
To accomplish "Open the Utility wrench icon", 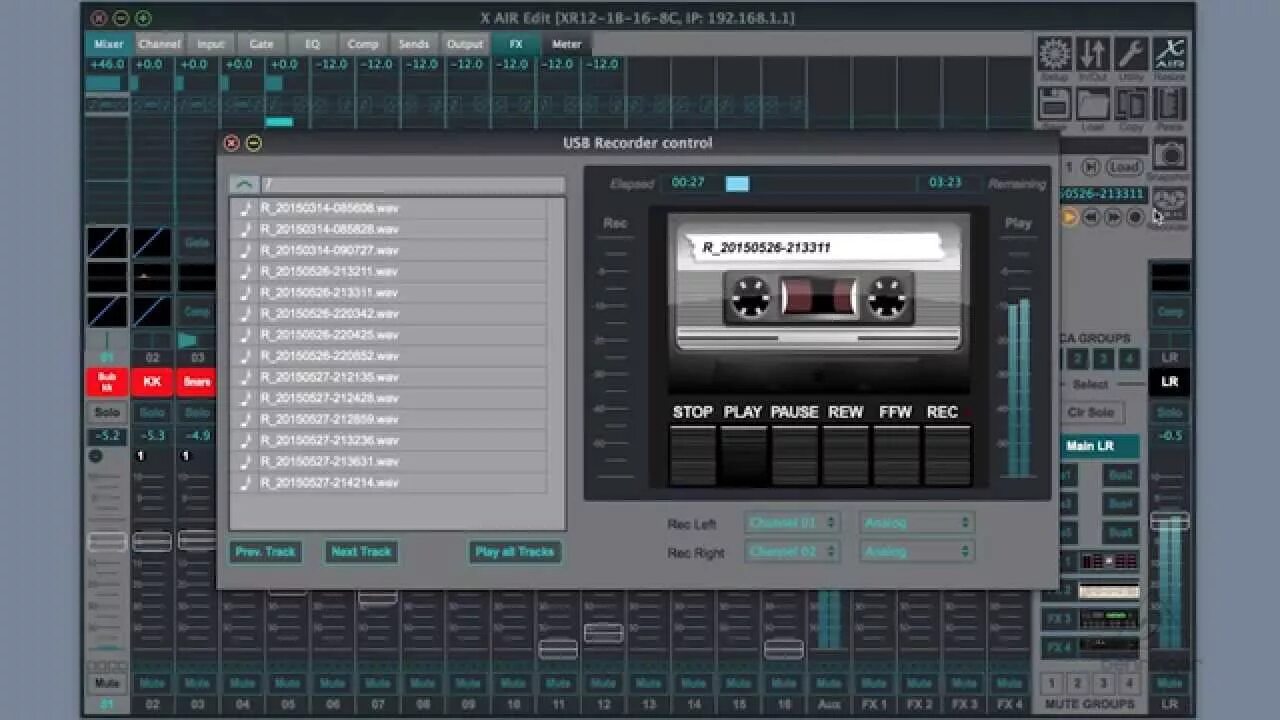I will (1131, 54).
